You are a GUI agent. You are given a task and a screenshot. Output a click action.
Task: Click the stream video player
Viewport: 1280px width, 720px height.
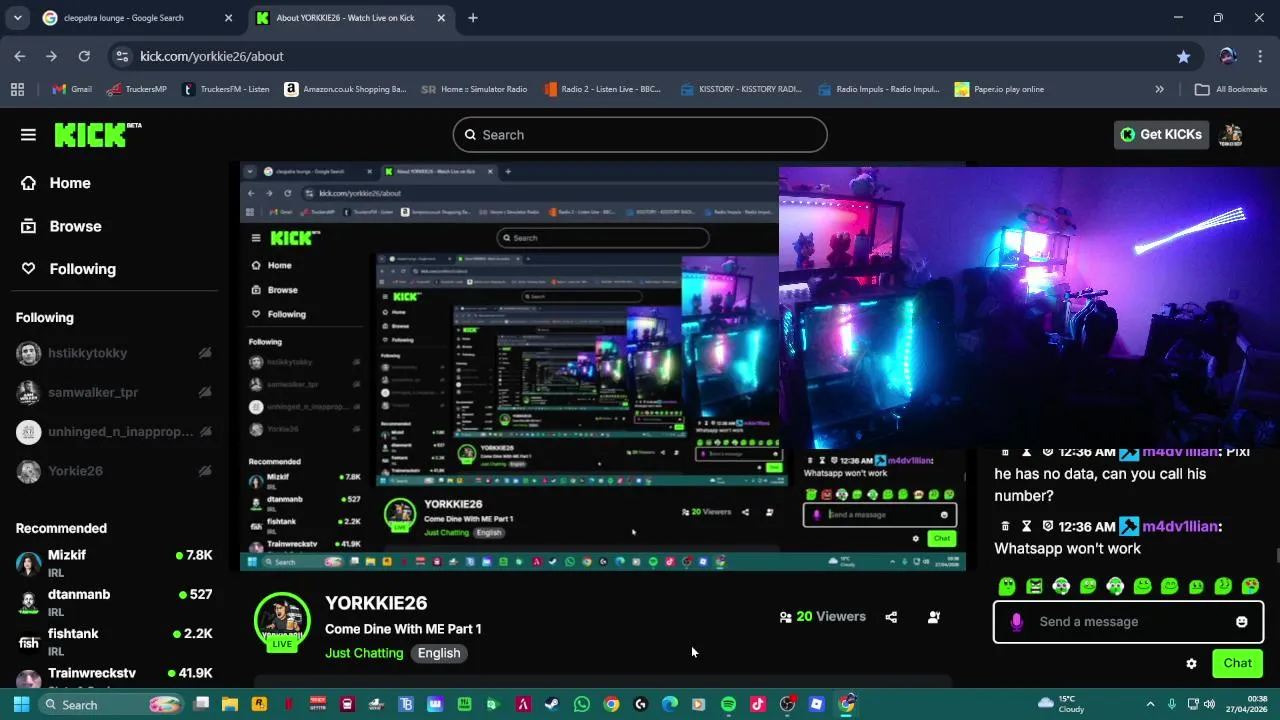602,366
